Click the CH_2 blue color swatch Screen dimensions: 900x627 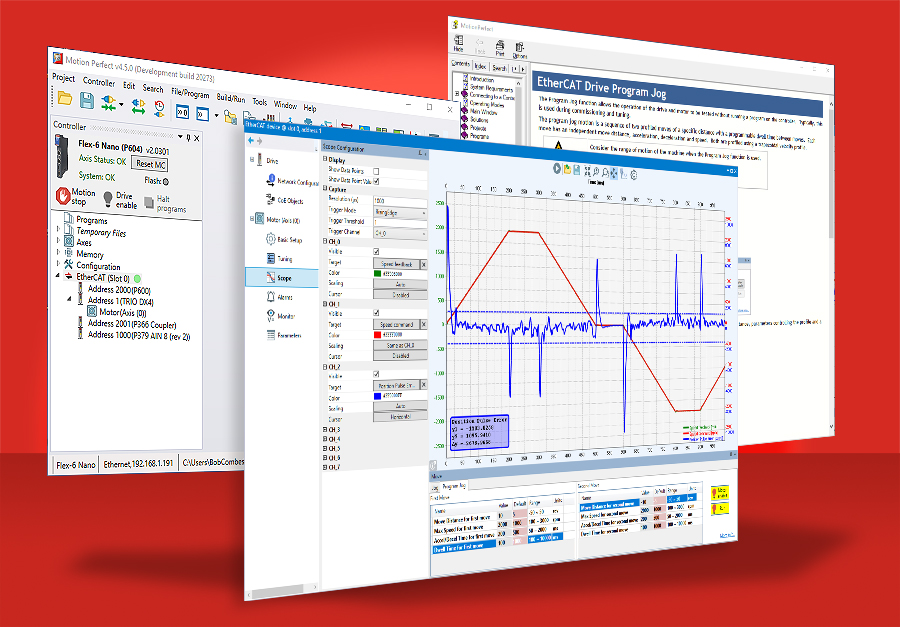[377, 396]
